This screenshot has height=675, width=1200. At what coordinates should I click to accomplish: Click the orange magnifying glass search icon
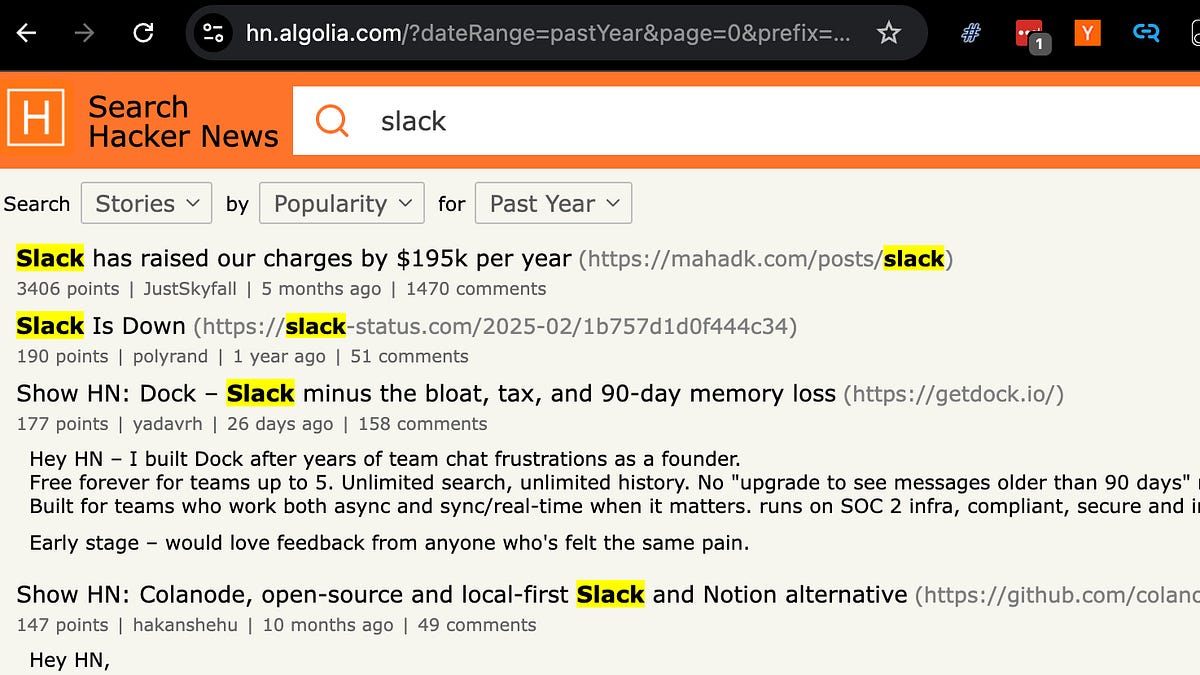click(x=330, y=120)
